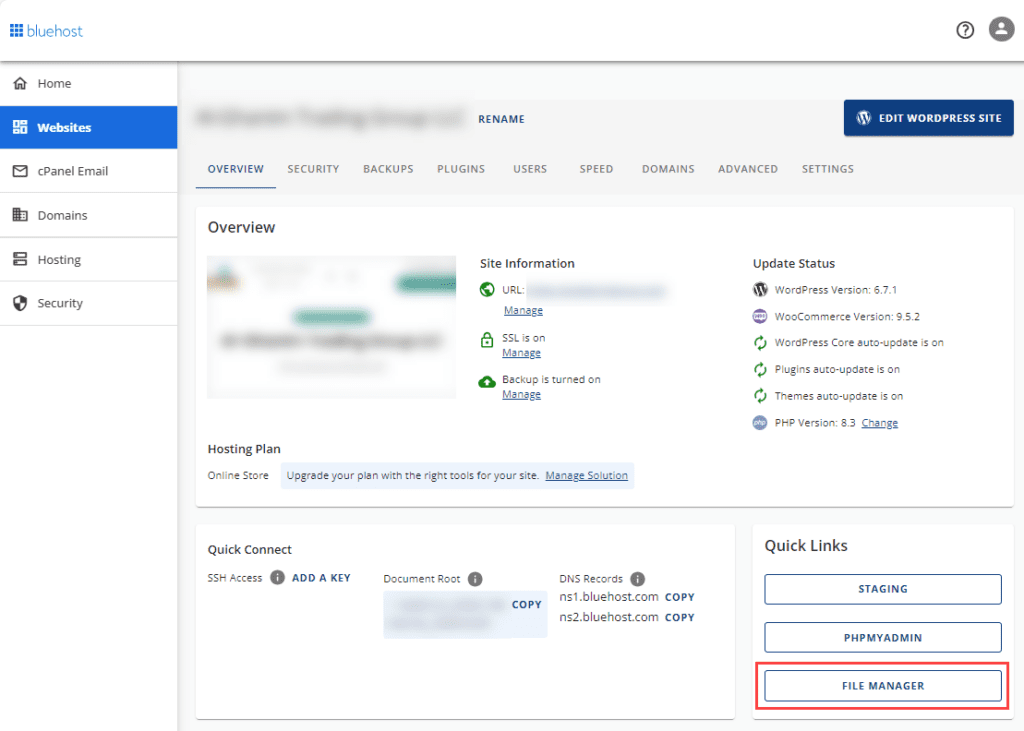The height and width of the screenshot is (731, 1024).
Task: Click the Document Root info icon
Action: click(475, 579)
